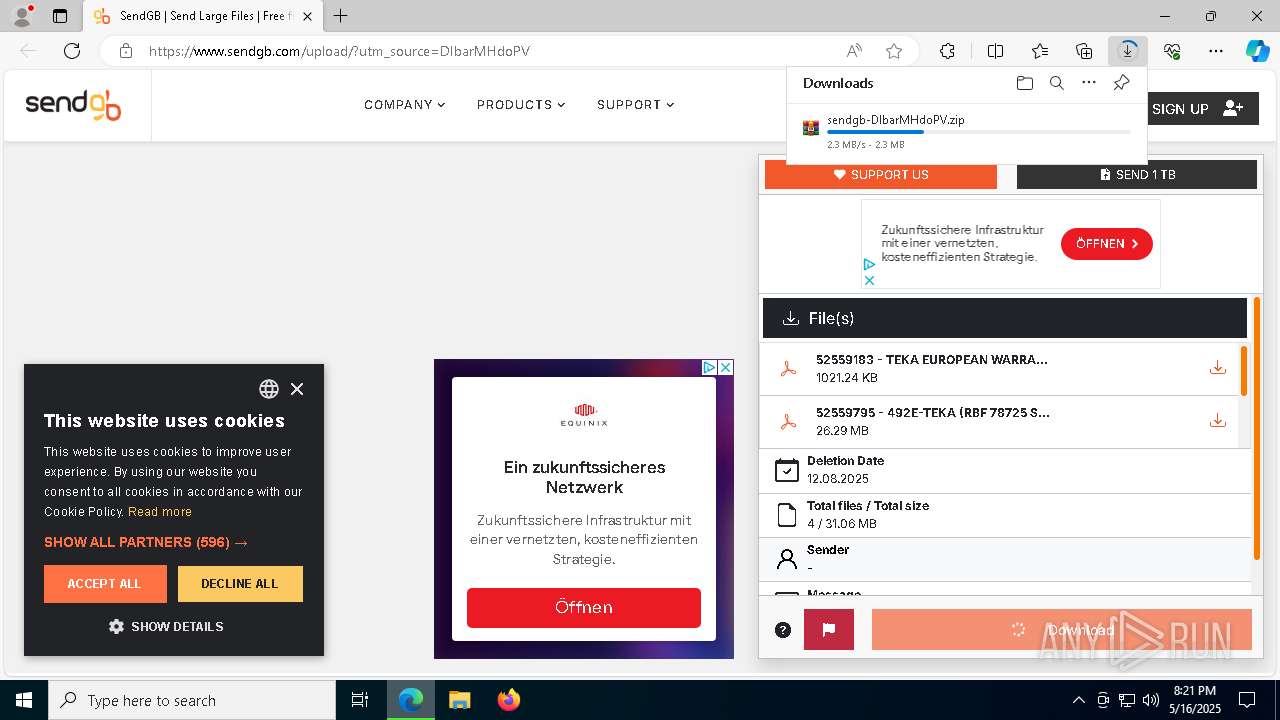Expand the PRODUCTS menu
The height and width of the screenshot is (720, 1280).
pyautogui.click(x=520, y=105)
